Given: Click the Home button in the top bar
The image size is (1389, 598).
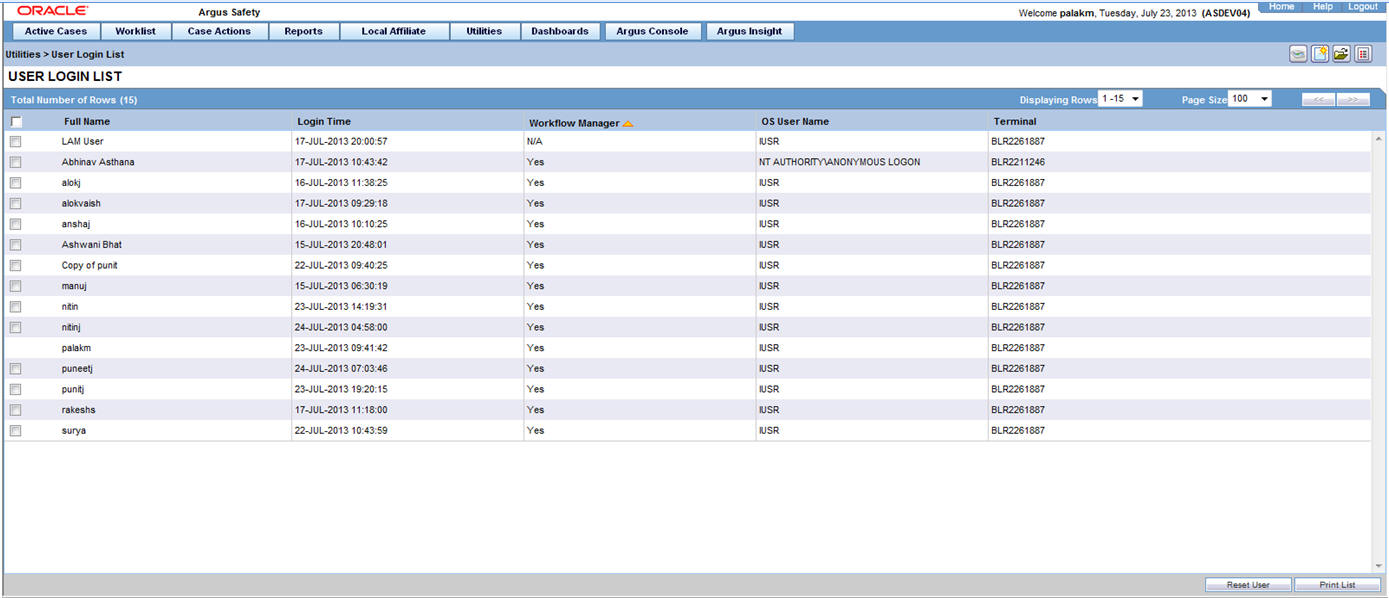Looking at the screenshot, I should pyautogui.click(x=1281, y=6).
